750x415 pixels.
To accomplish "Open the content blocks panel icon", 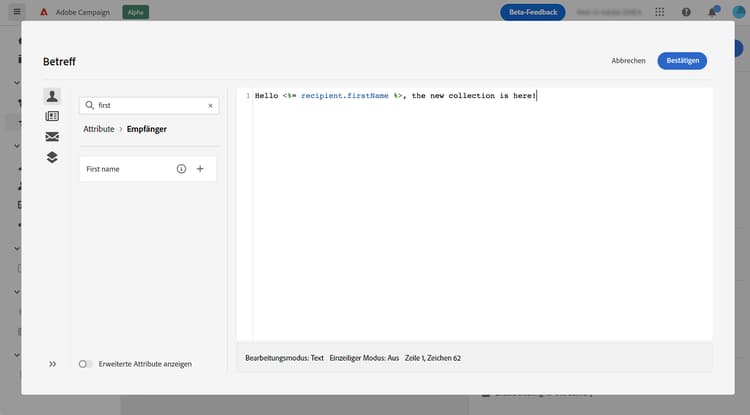I will click(52, 116).
